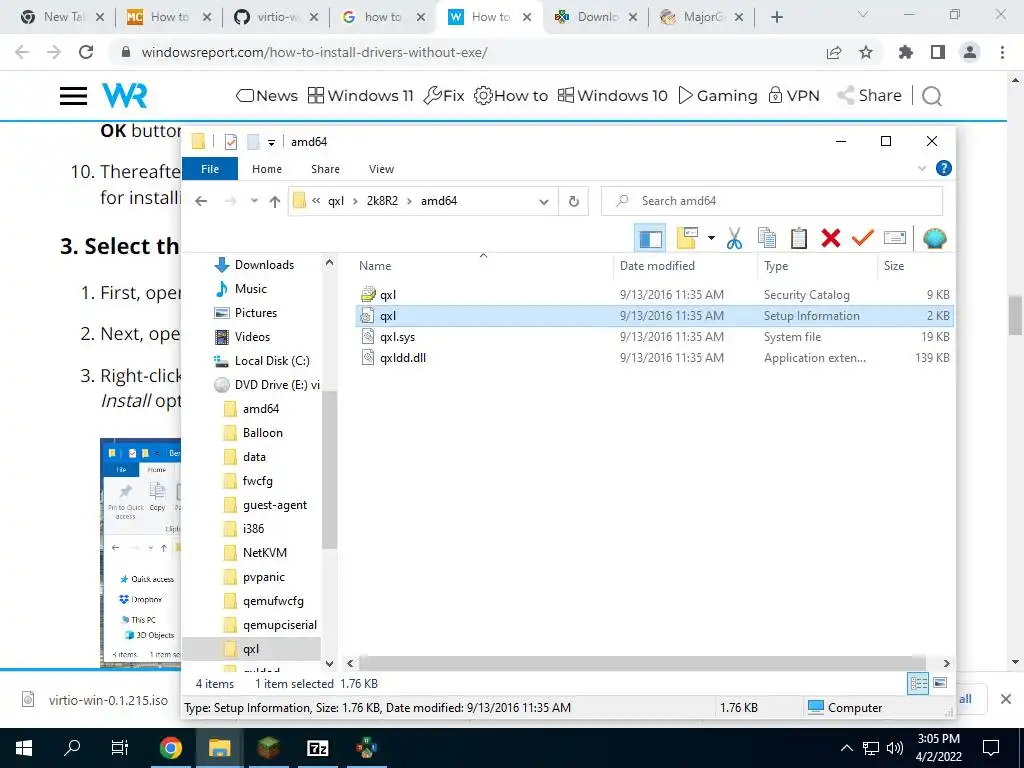This screenshot has height=768, width=1024.
Task: Click the orange checkmark Properties icon
Action: (x=863, y=238)
